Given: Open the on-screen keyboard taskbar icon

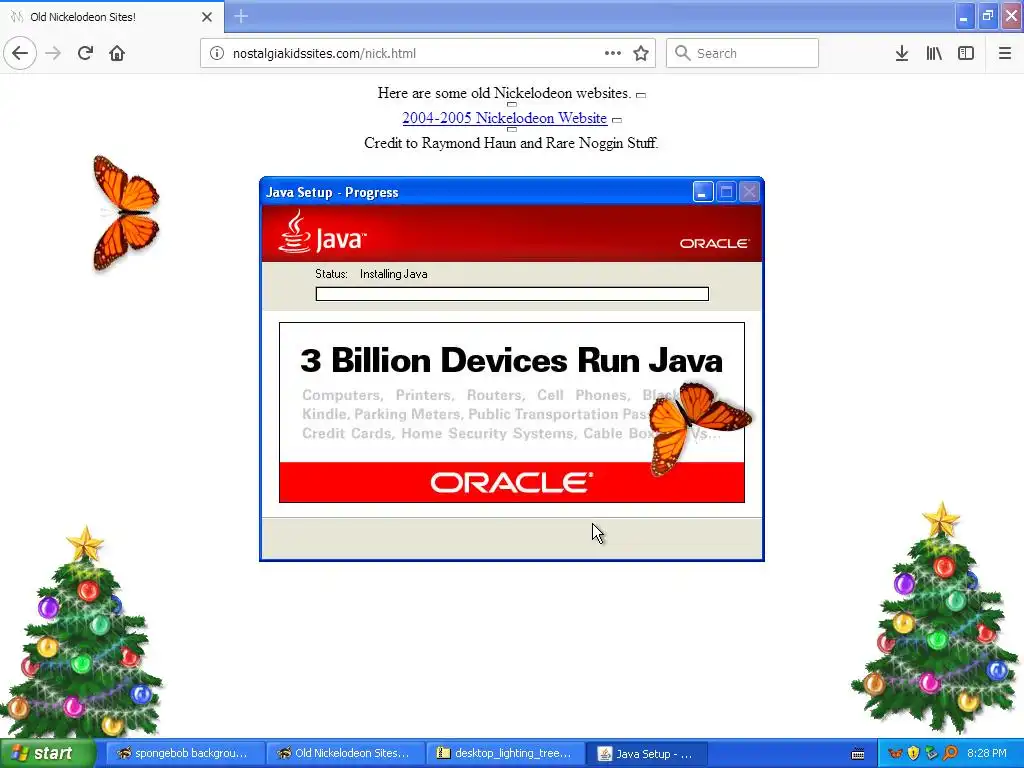Looking at the screenshot, I should pos(858,754).
